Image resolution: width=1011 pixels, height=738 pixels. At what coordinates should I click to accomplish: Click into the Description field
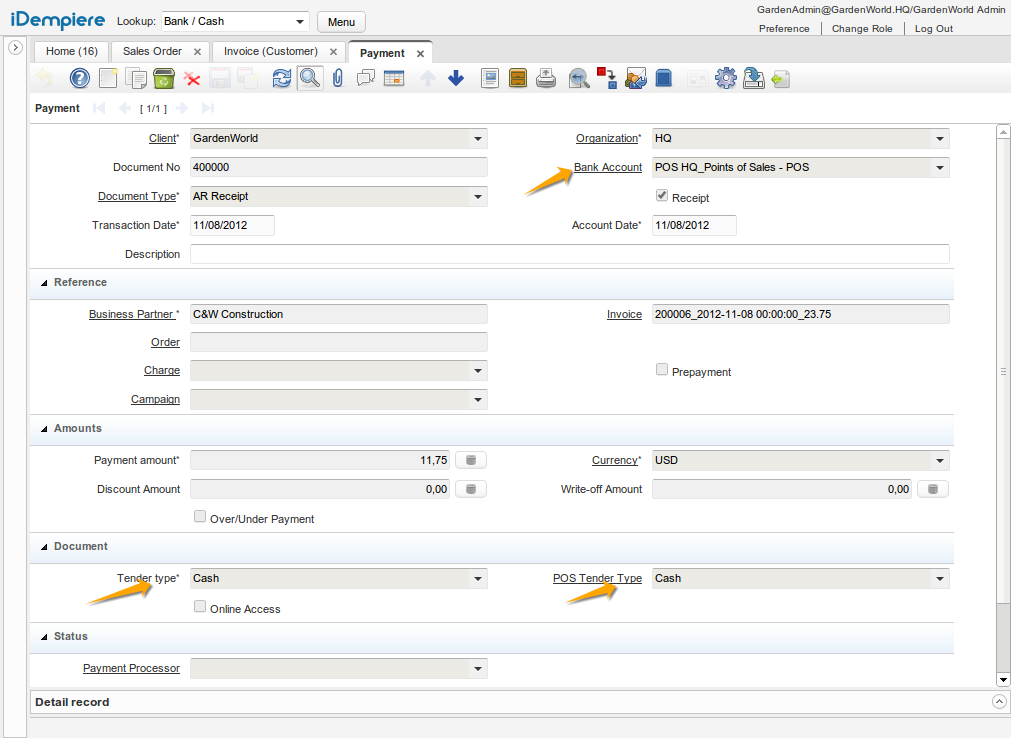(569, 254)
